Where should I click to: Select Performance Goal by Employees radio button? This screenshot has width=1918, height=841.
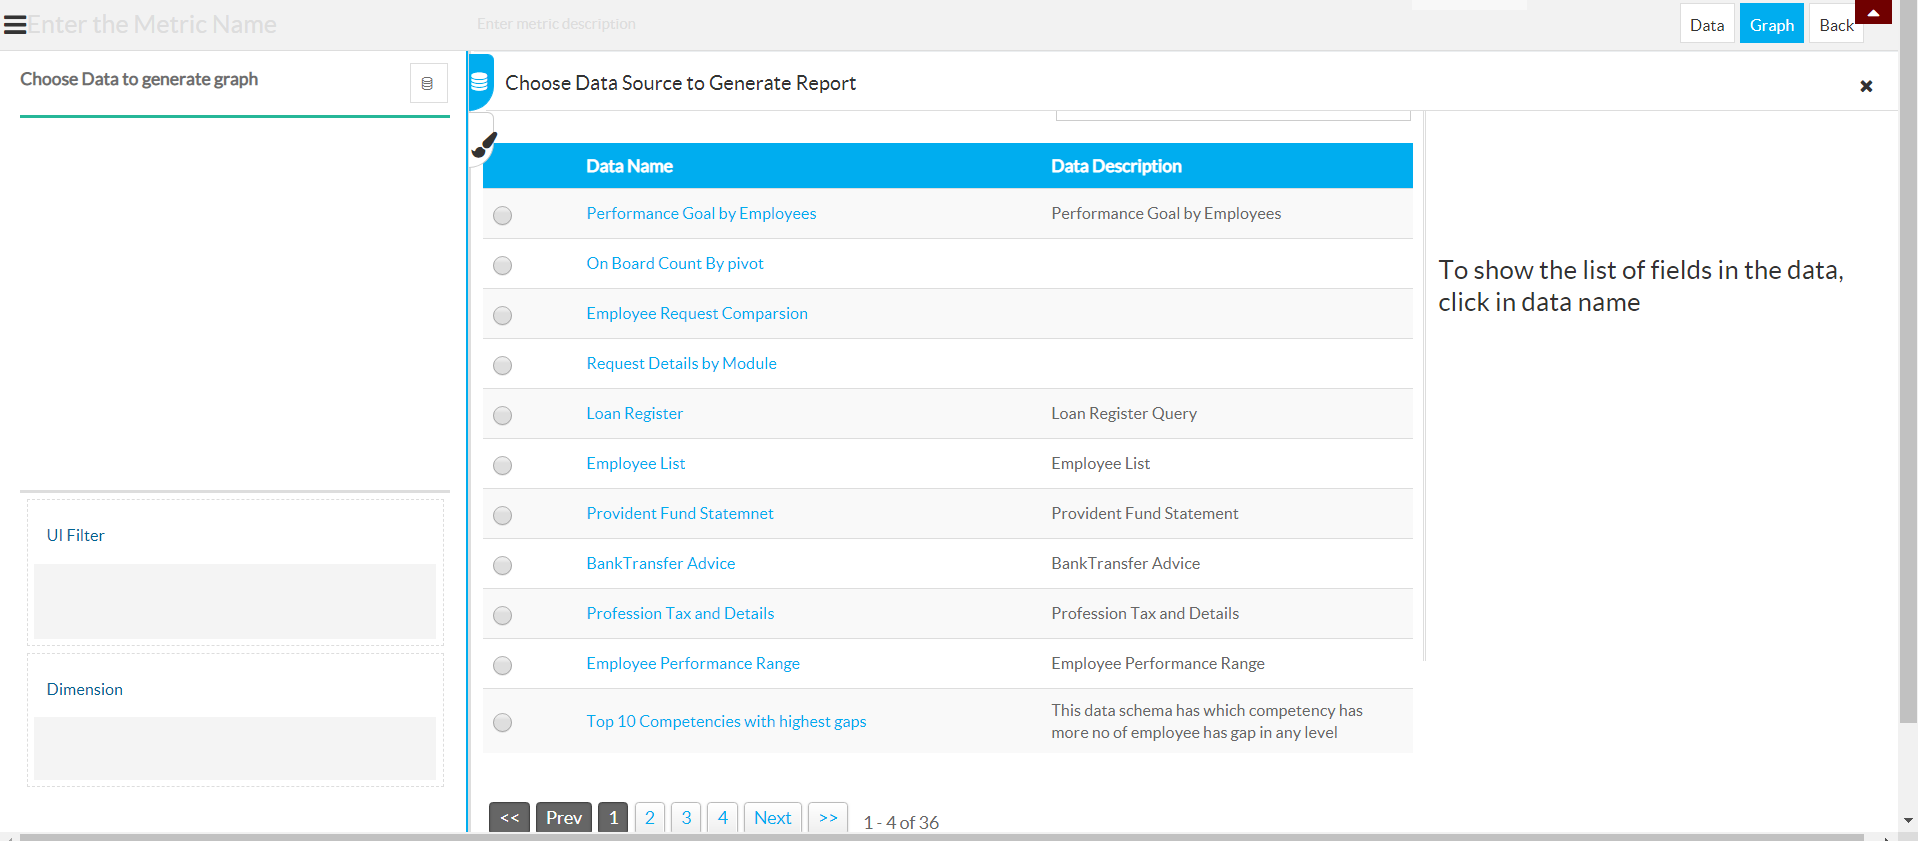pos(503,215)
